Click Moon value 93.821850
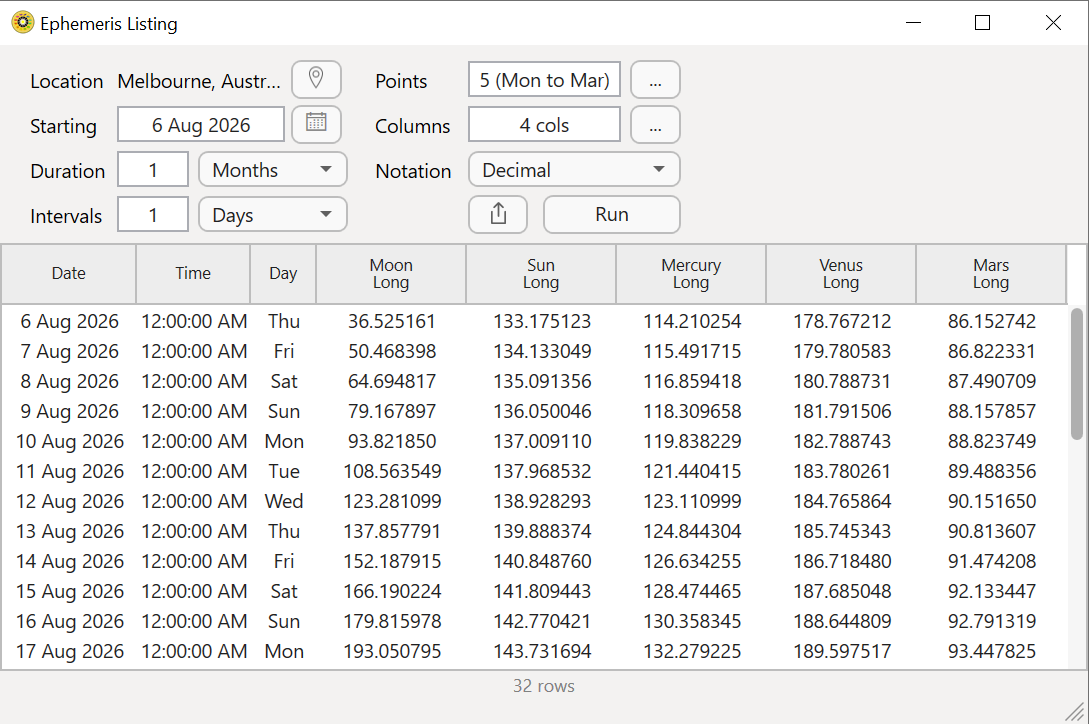The height and width of the screenshot is (724, 1089). (x=392, y=441)
